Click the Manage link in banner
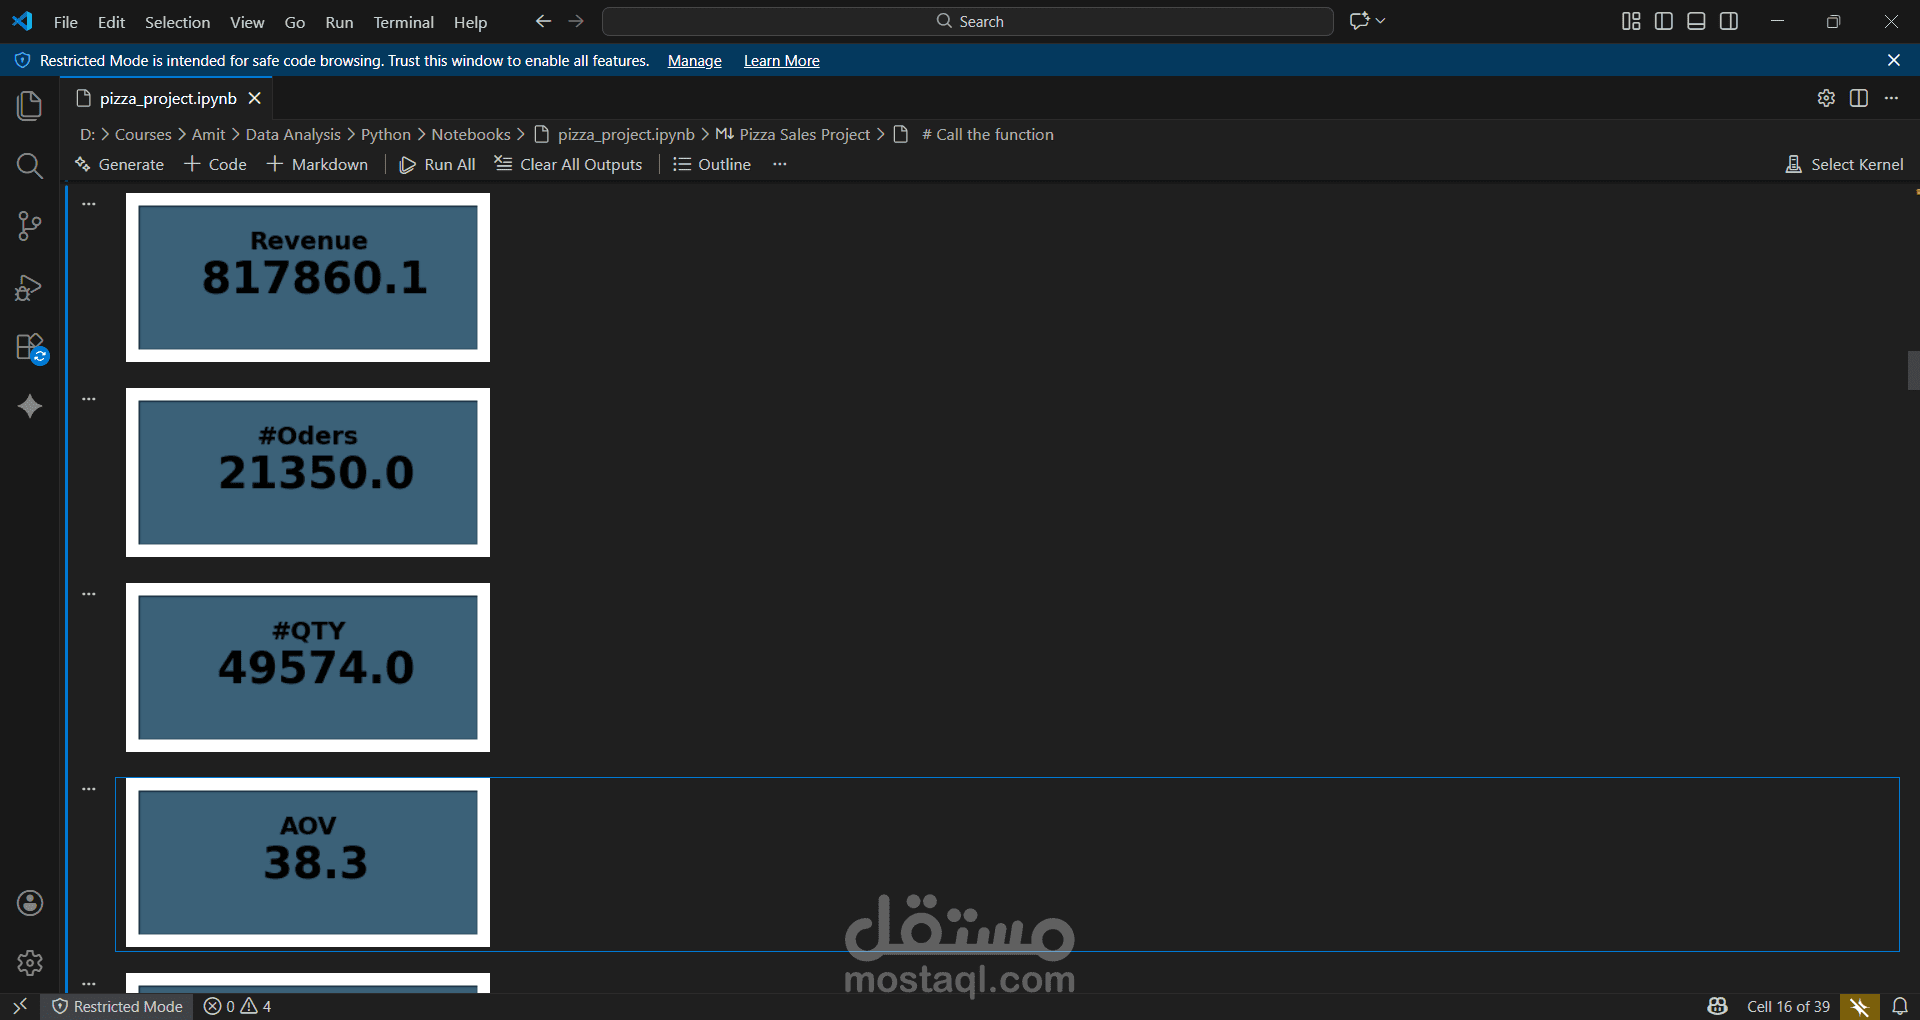This screenshot has height=1020, width=1920. pos(694,61)
